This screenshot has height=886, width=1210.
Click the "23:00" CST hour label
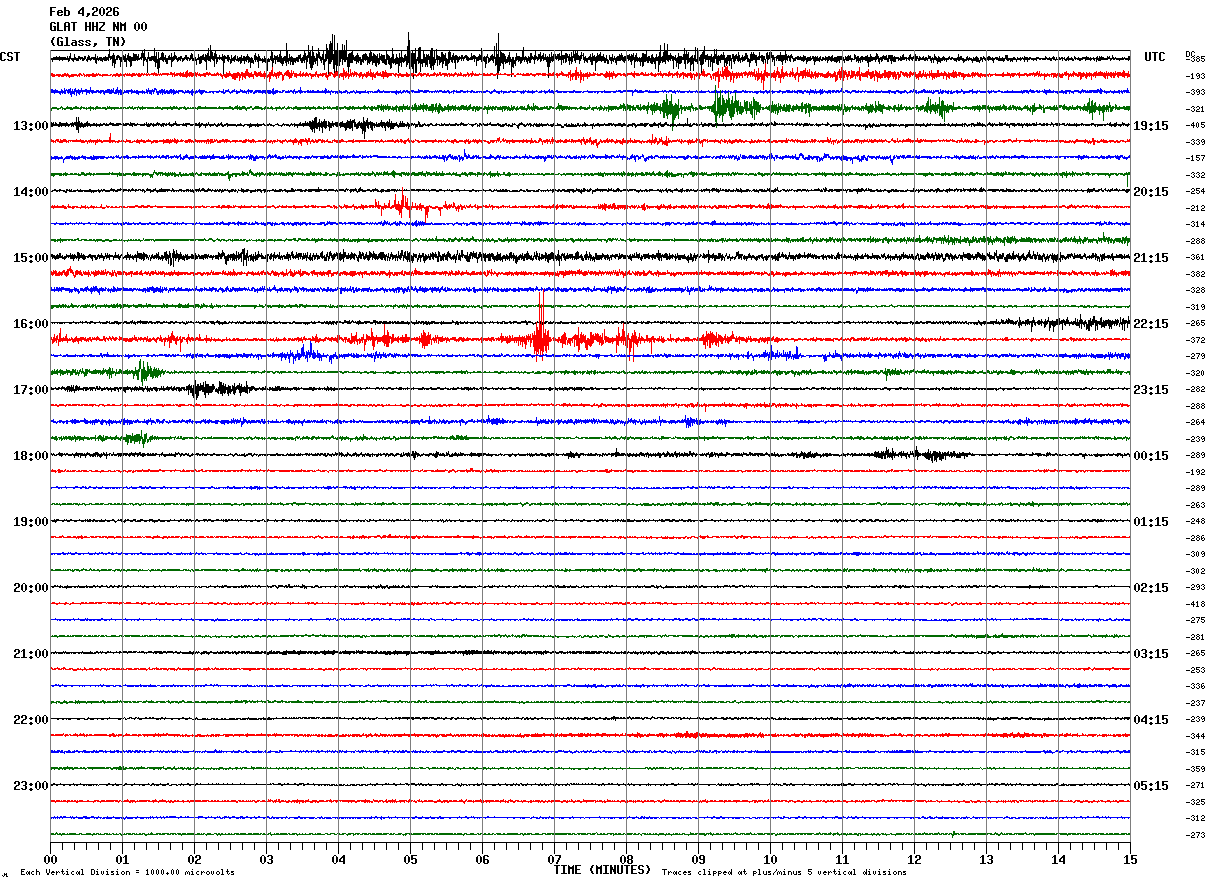point(31,786)
